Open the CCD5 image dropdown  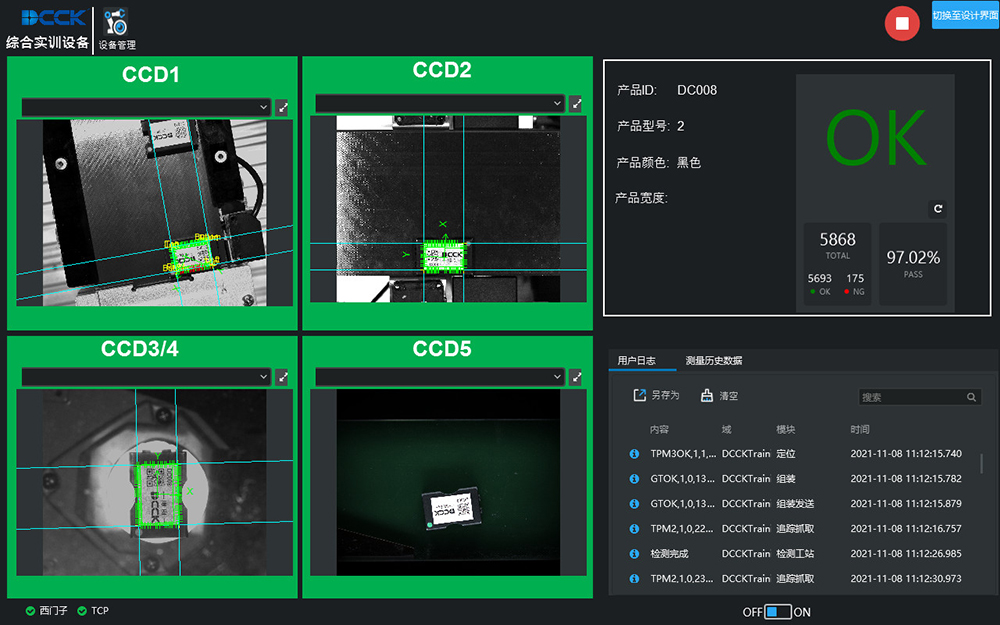pos(440,376)
